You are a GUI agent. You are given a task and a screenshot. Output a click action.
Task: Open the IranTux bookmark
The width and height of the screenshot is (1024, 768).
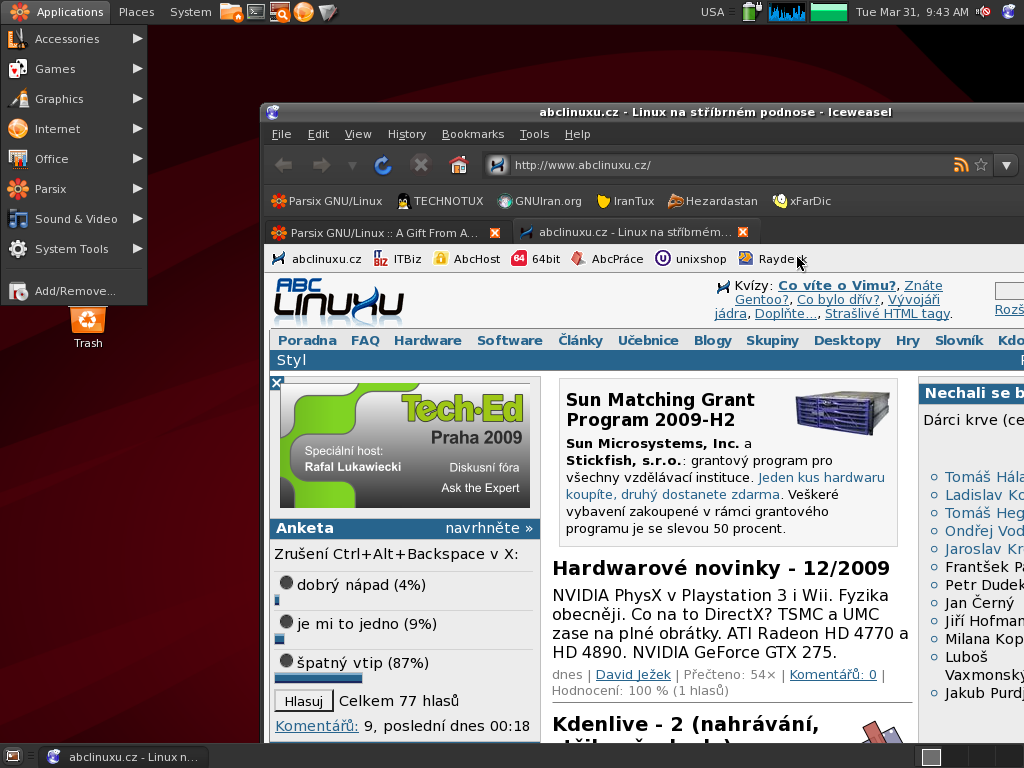(626, 201)
